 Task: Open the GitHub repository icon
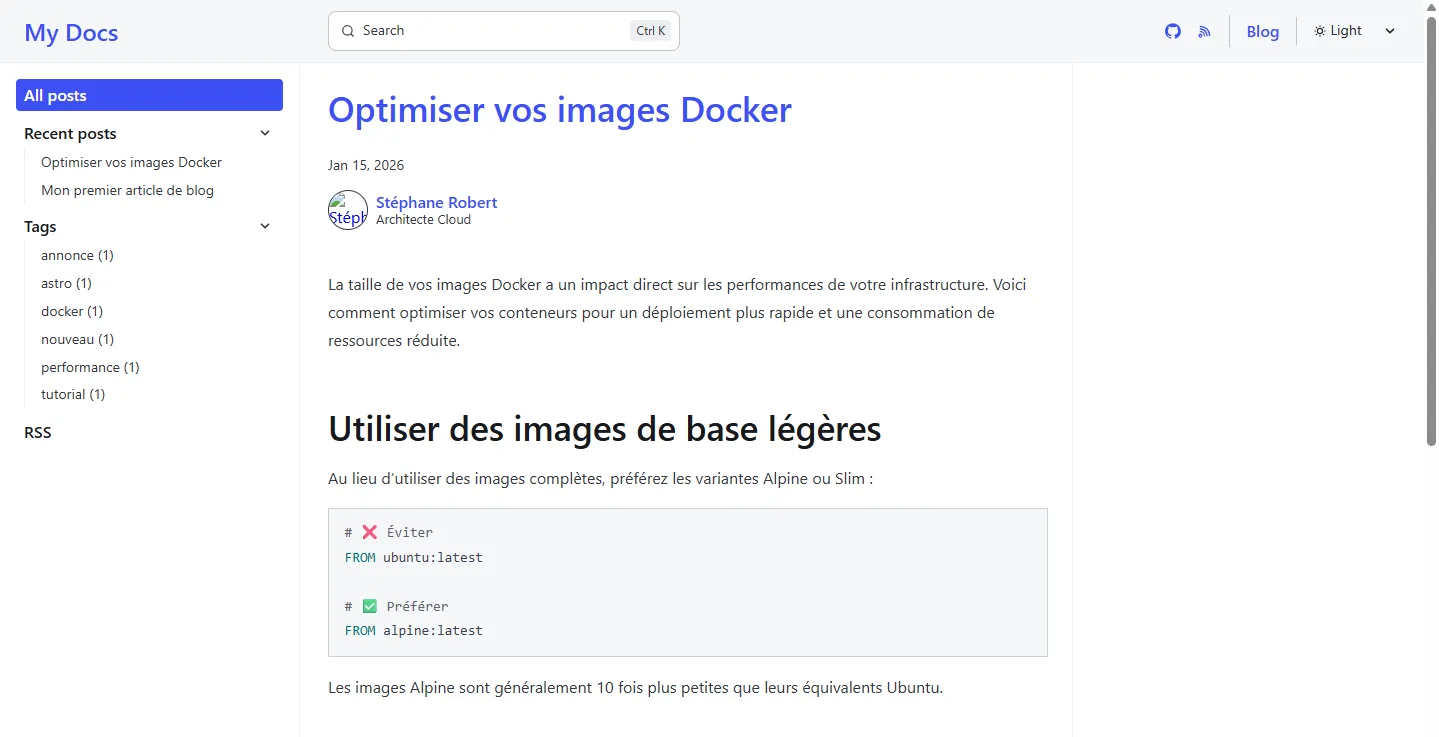(1172, 31)
